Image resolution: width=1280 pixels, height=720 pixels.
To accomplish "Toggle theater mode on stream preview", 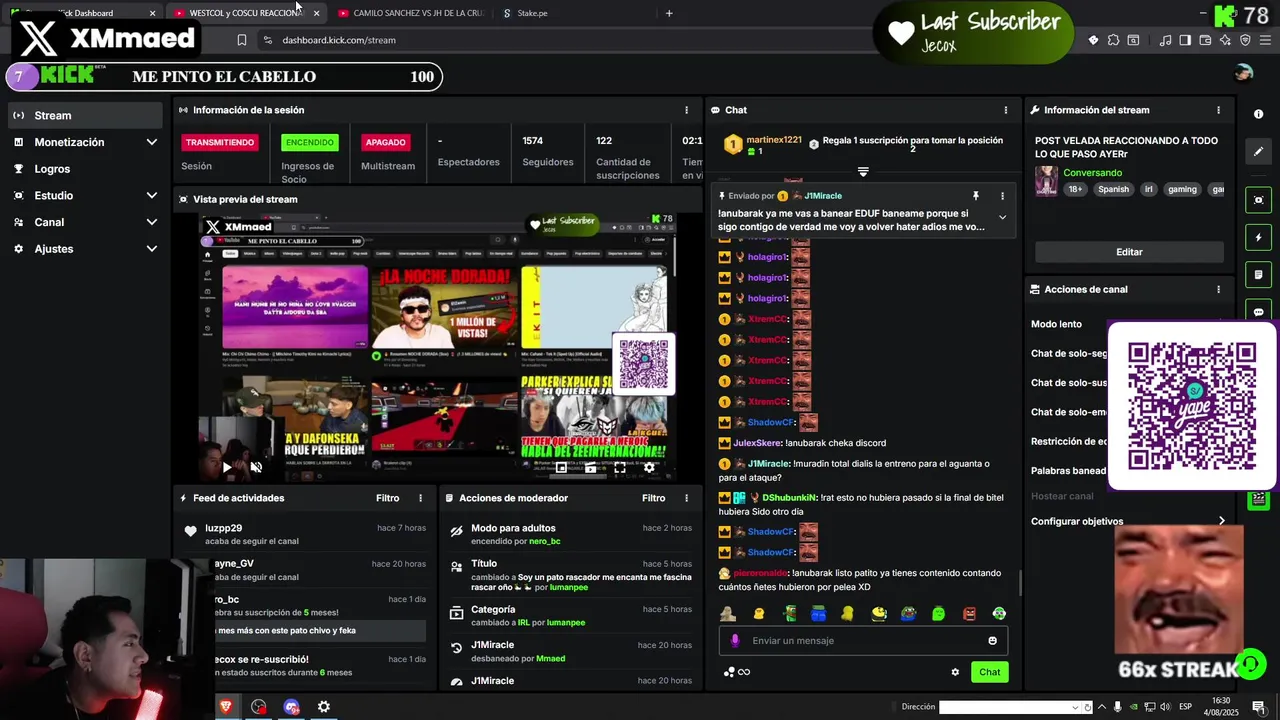I will 590,467.
